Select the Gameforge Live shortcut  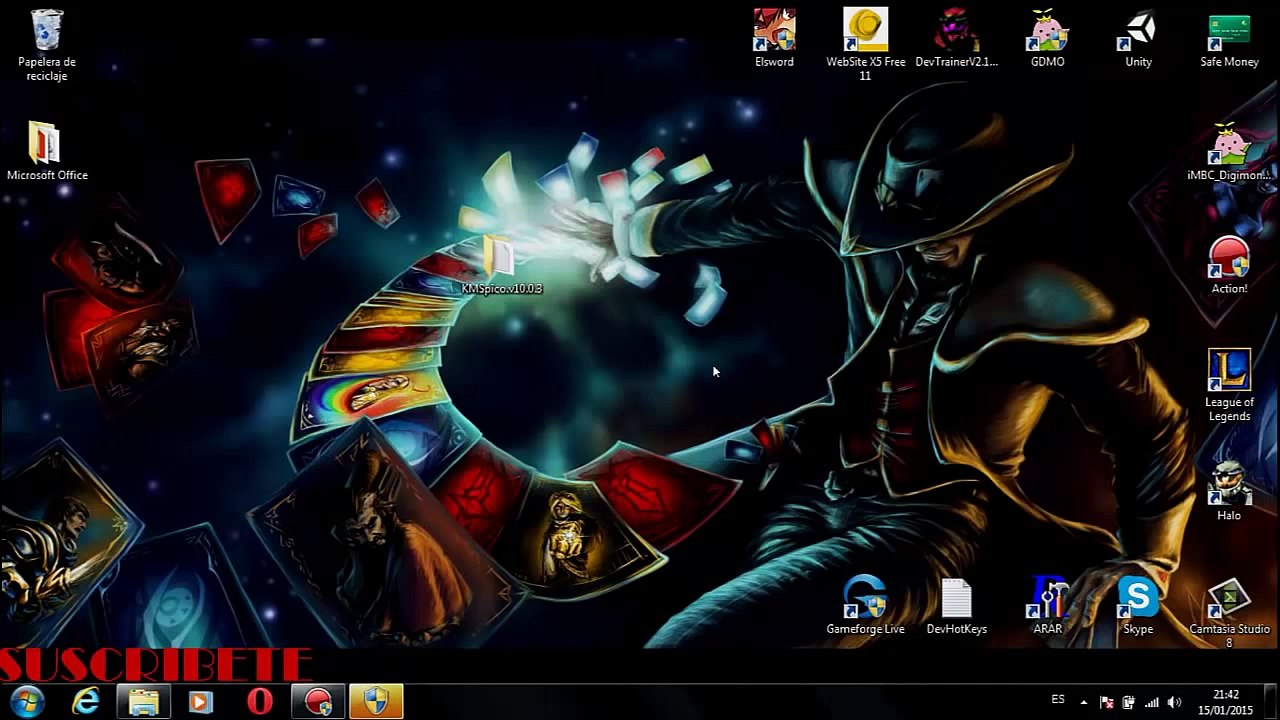[865, 606]
